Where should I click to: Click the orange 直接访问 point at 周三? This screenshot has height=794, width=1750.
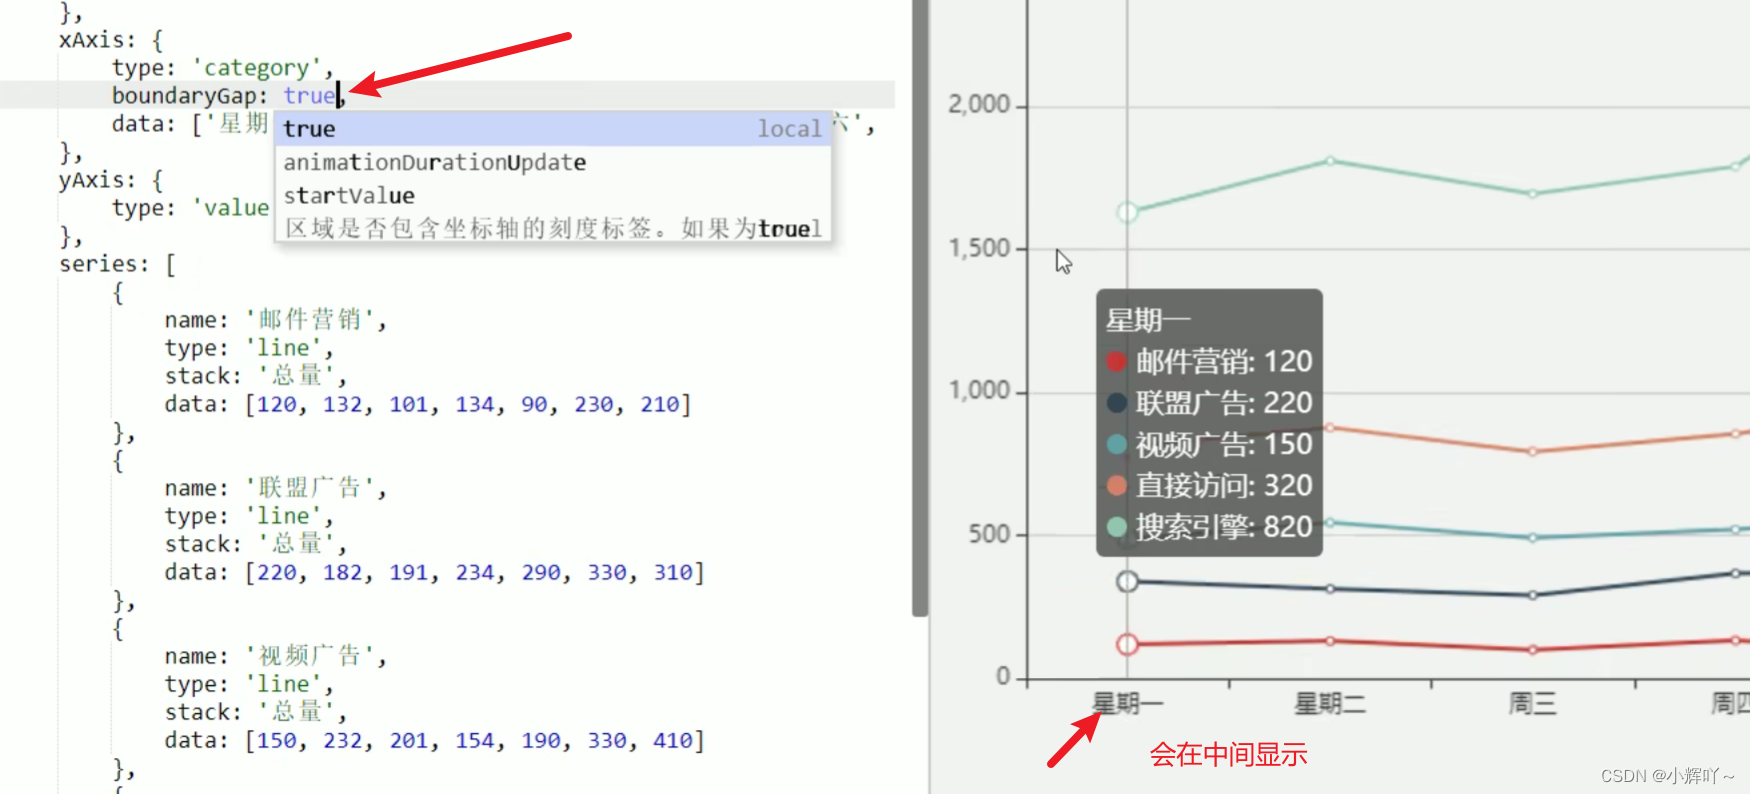click(x=1532, y=451)
